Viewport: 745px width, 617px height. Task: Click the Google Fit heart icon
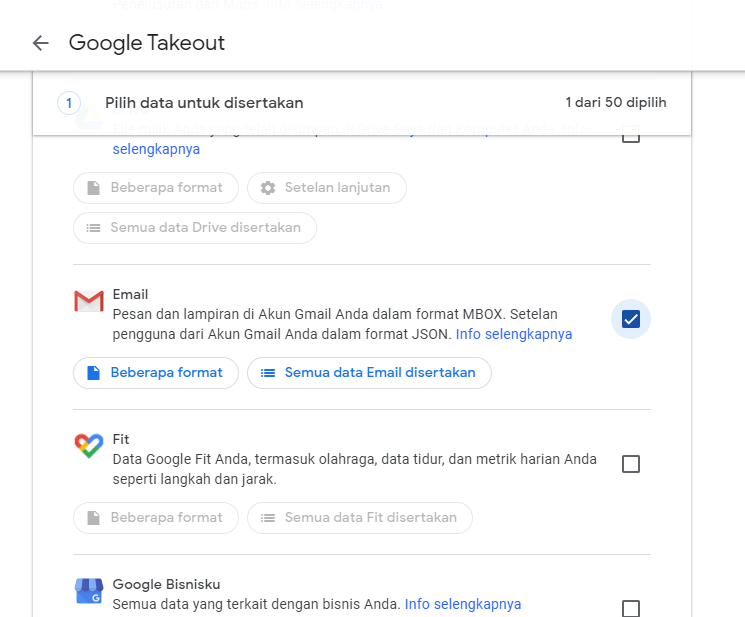pyautogui.click(x=89, y=446)
